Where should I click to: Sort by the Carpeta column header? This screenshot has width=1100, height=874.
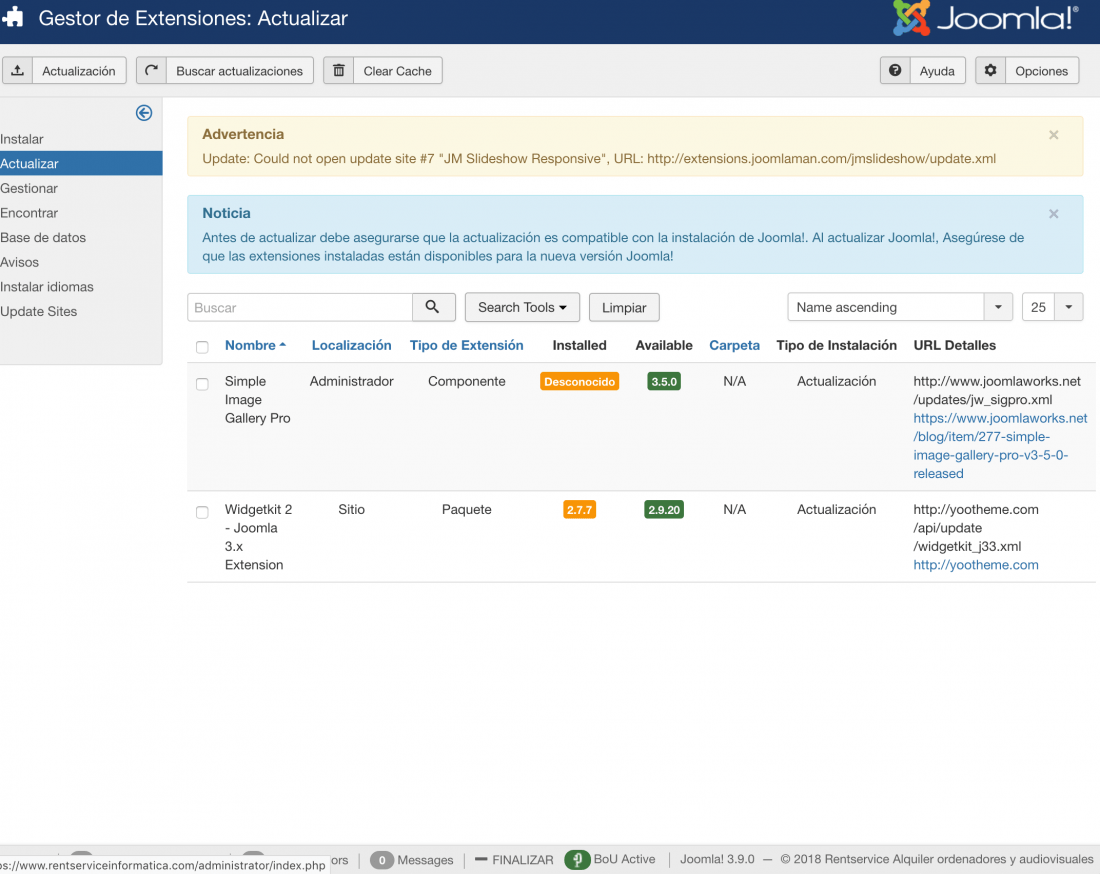(735, 345)
